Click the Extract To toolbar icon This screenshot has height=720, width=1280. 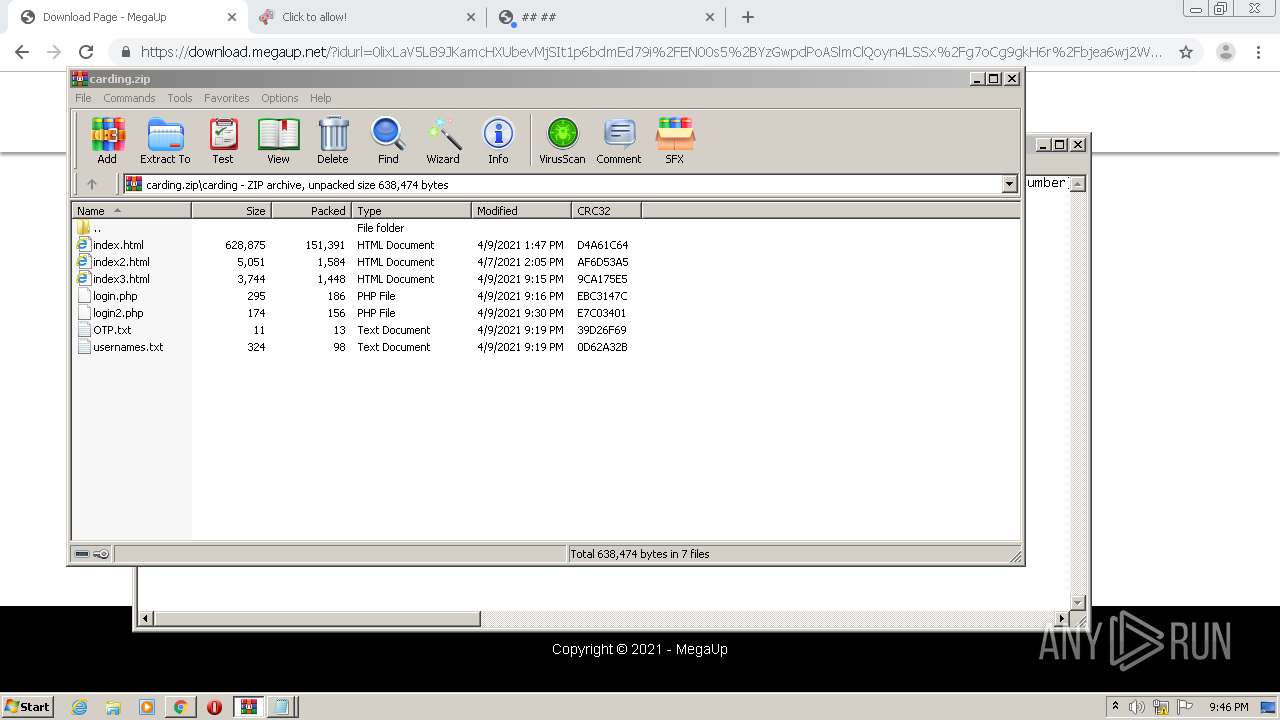[x=165, y=140]
